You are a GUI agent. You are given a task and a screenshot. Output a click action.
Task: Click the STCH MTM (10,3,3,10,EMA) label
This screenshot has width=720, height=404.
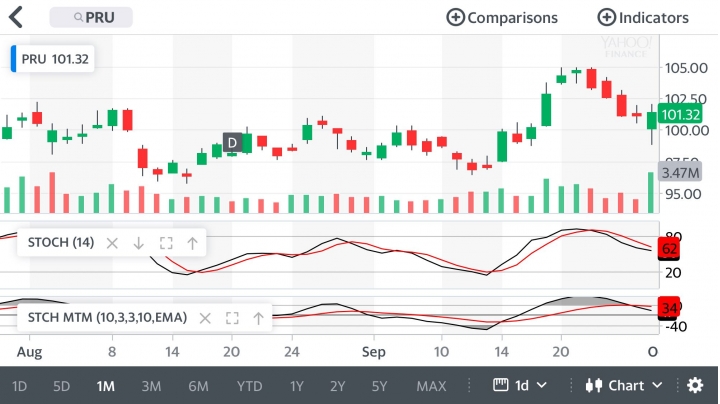(x=107, y=318)
